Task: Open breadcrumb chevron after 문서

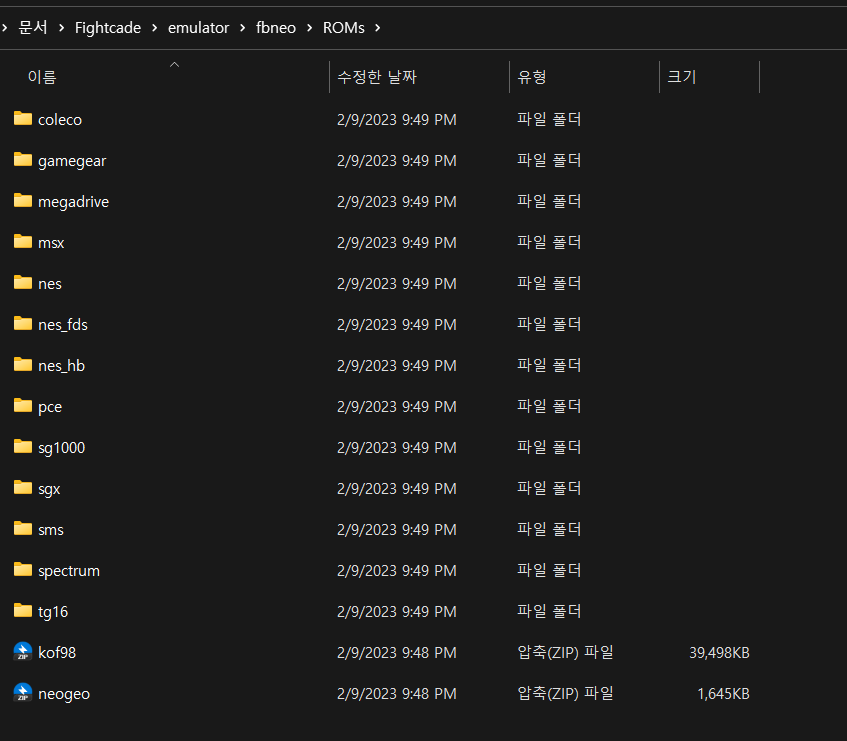Action: pos(62,28)
